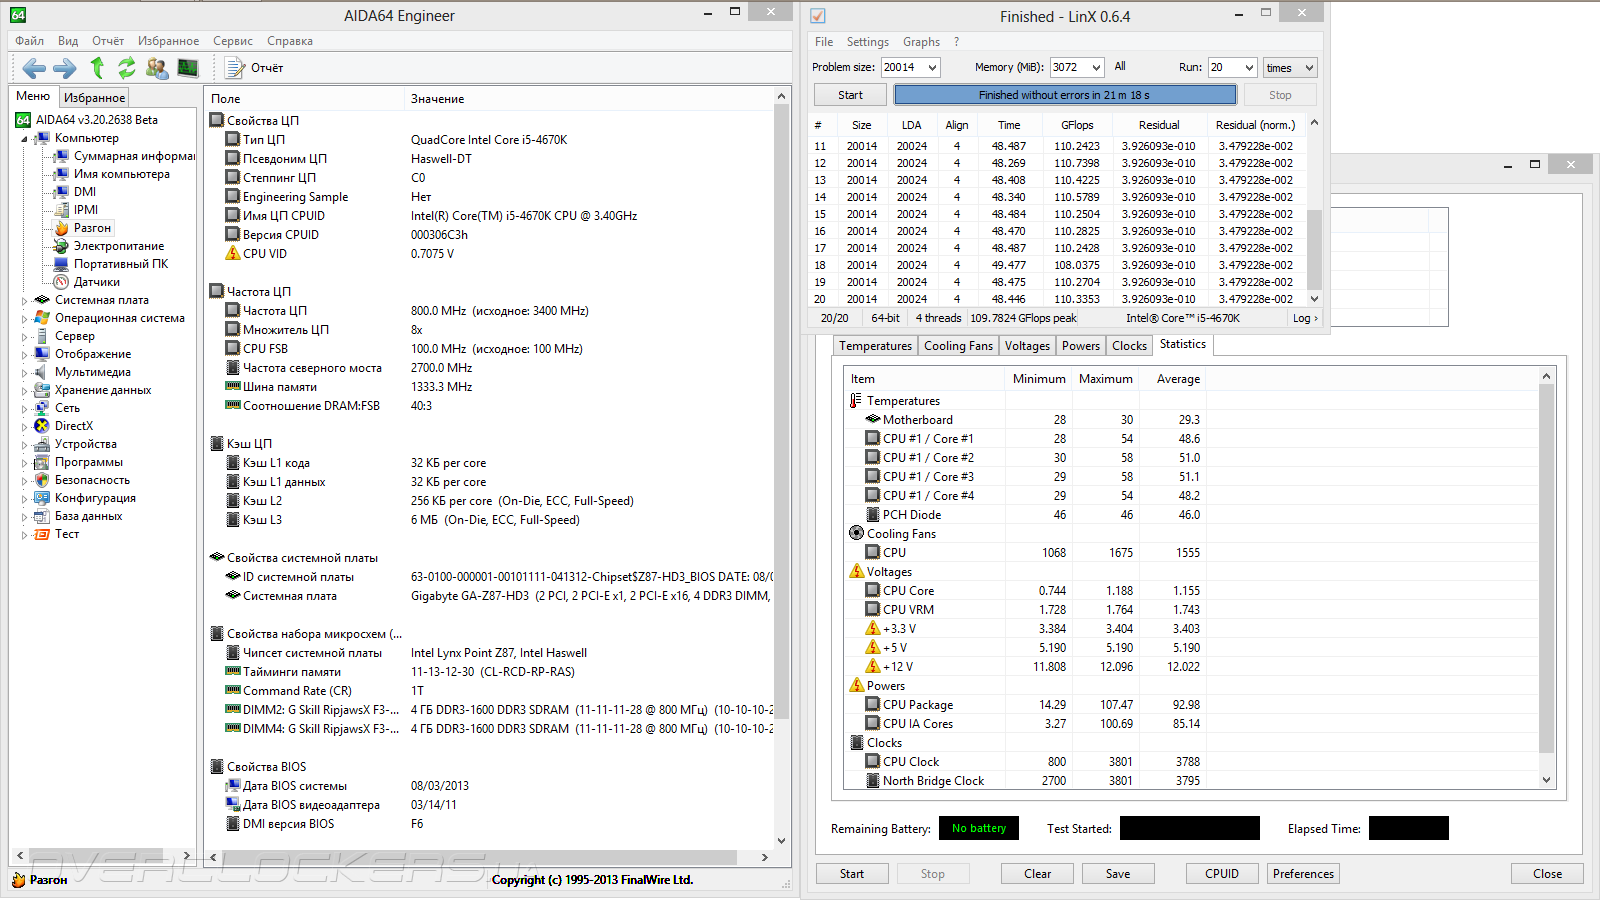
Task: Expand the Системная плата tree node
Action: 24,300
